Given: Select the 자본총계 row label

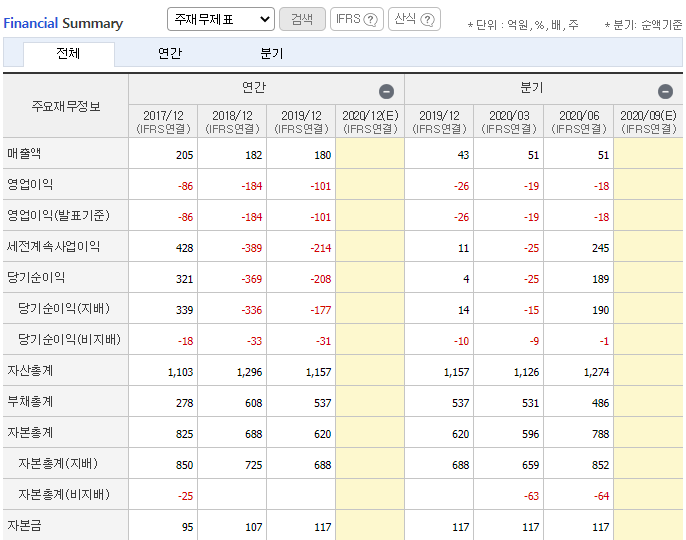Looking at the screenshot, I should click(x=30, y=433).
